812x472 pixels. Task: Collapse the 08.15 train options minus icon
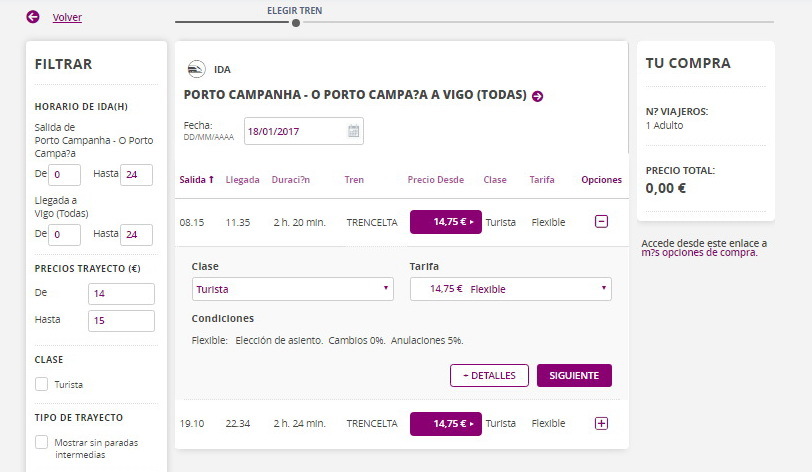tap(601, 222)
